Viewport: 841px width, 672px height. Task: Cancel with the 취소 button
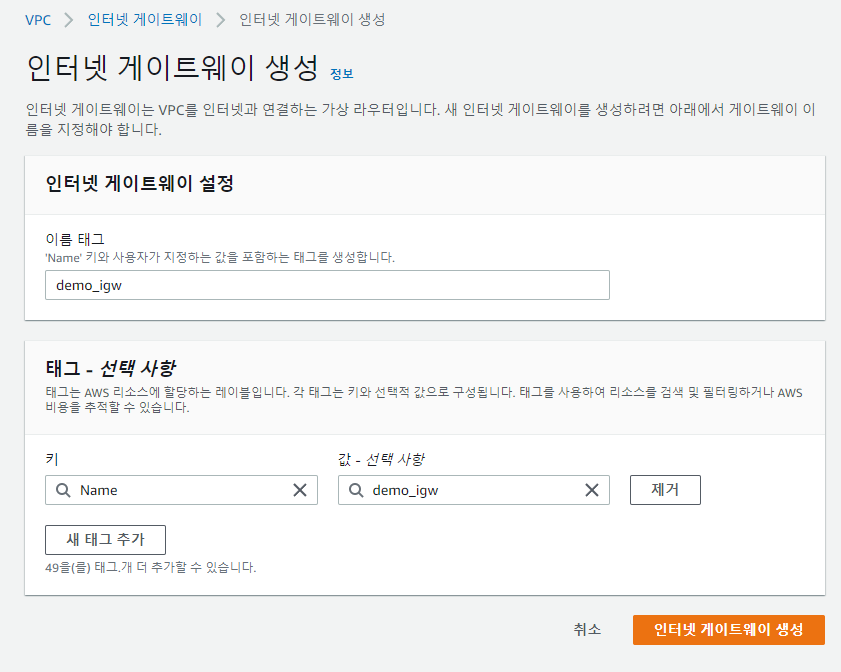tap(587, 630)
